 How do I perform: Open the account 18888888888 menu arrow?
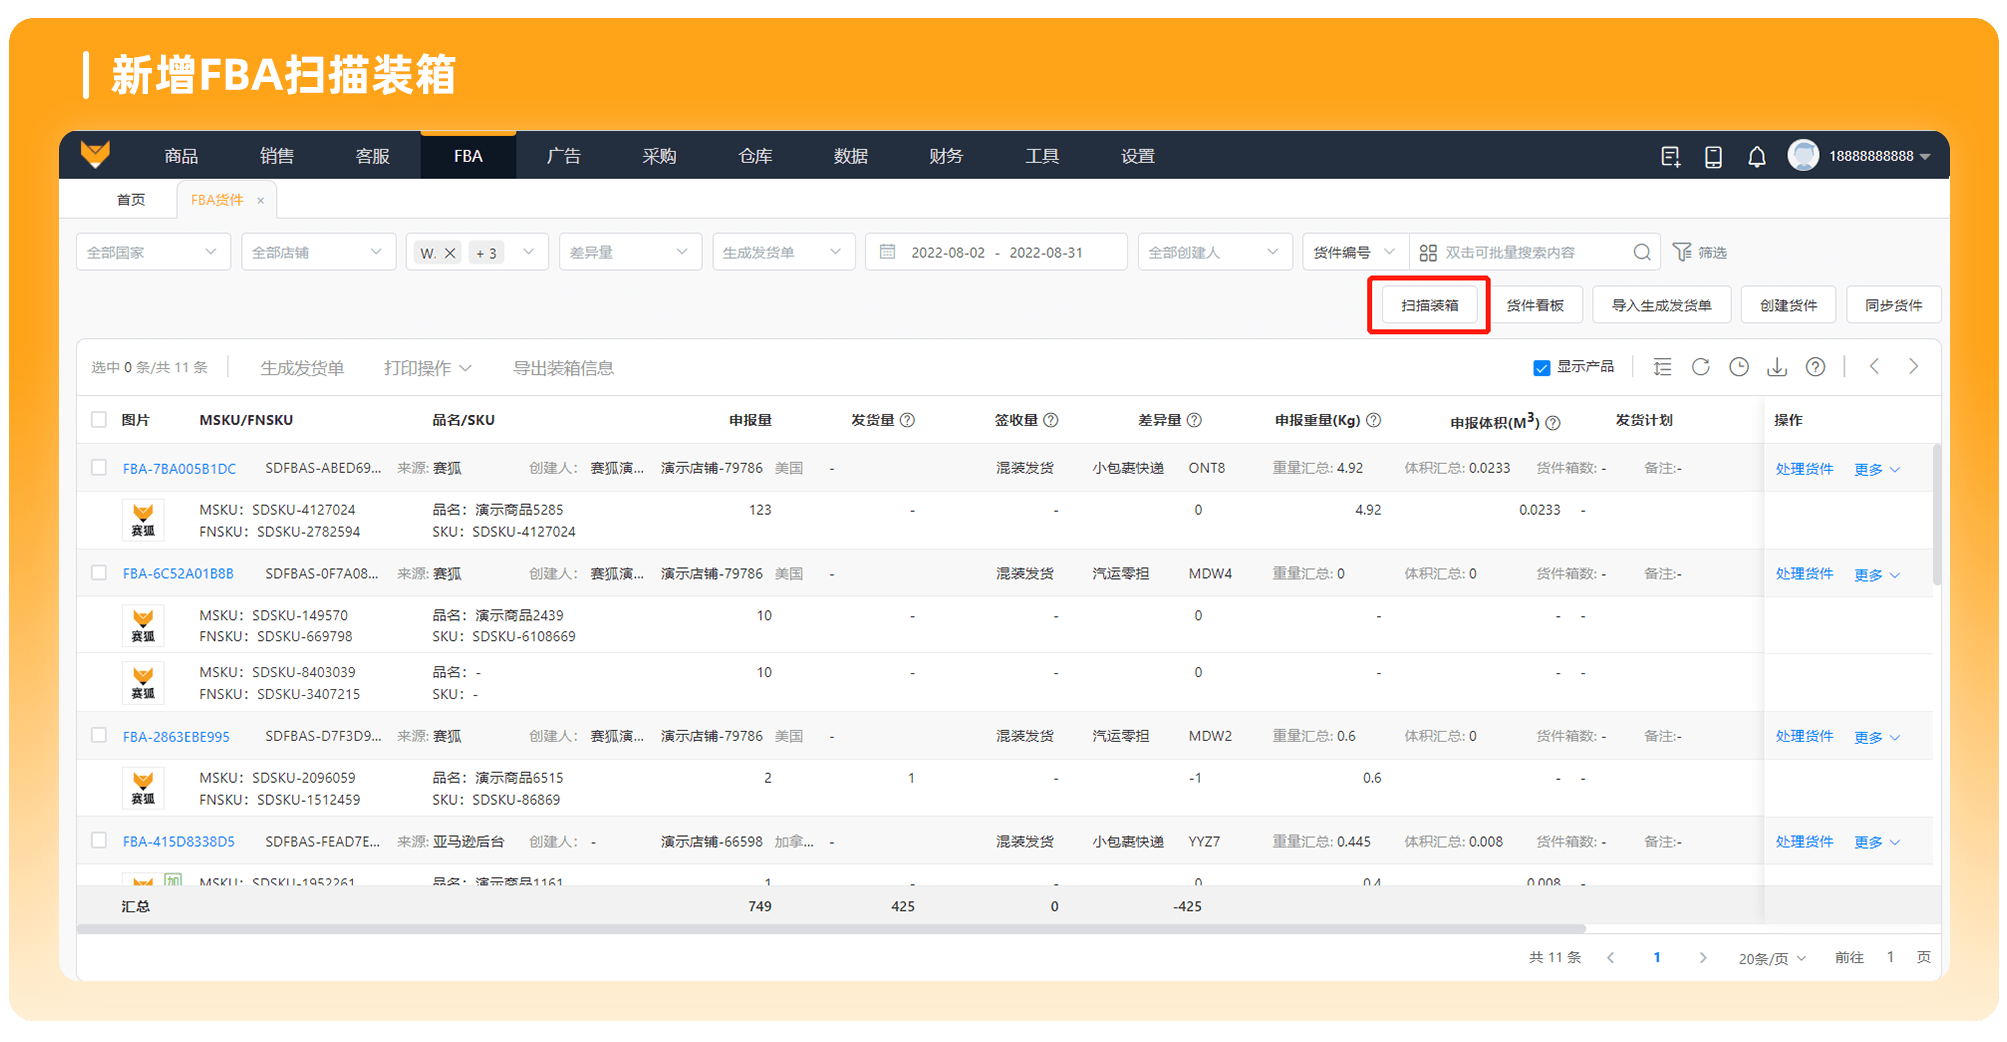tap(1925, 157)
